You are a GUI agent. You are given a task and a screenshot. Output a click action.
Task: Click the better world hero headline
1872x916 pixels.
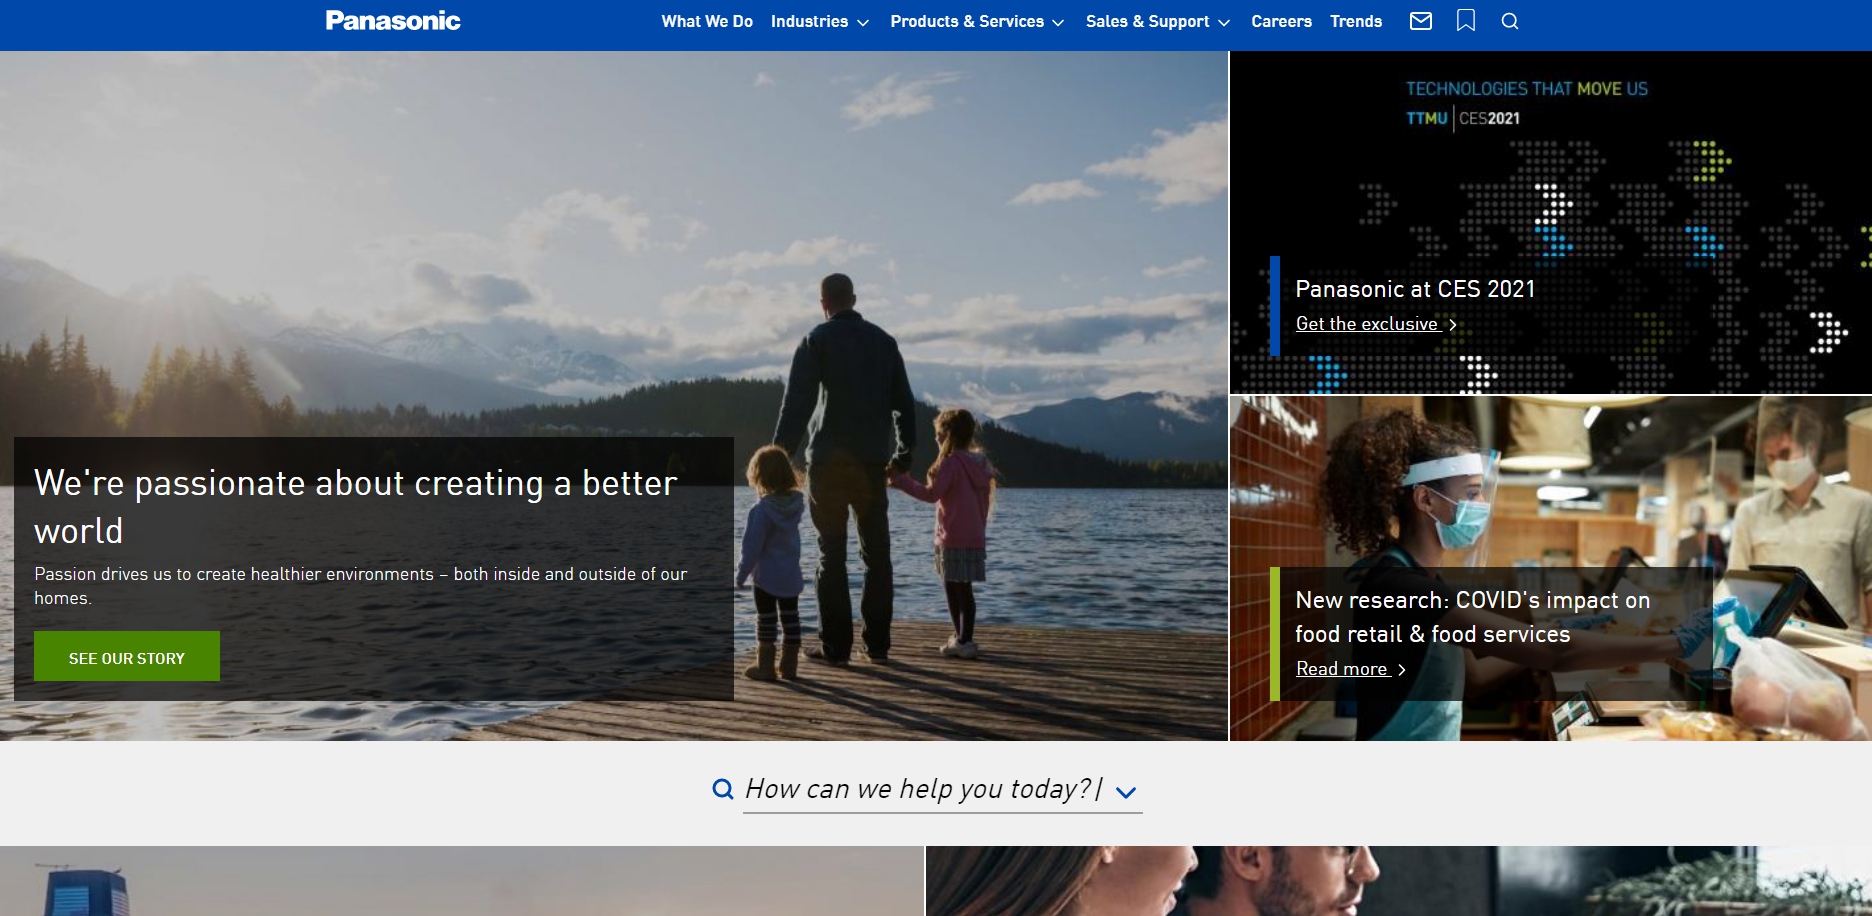[356, 507]
